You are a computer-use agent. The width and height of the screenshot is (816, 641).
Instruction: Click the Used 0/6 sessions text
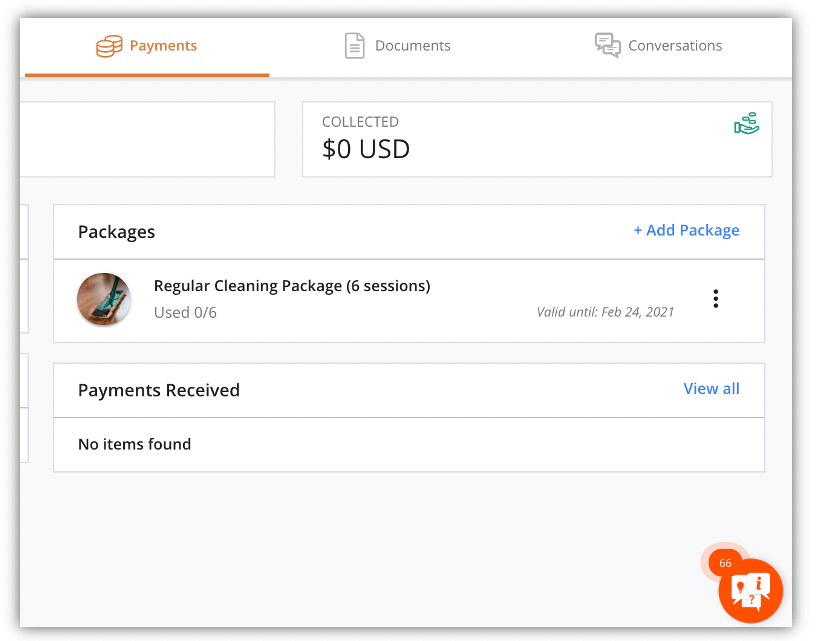[185, 313]
